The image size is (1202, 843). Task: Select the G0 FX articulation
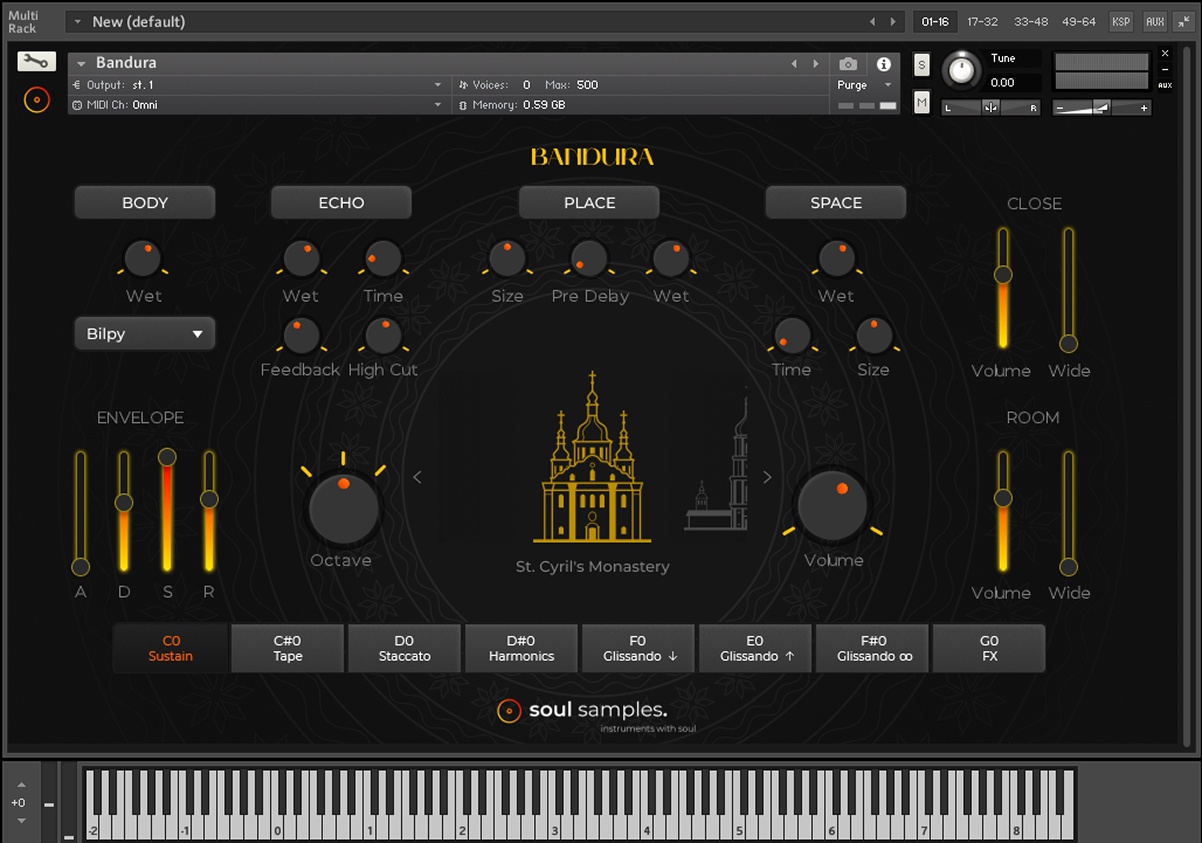click(989, 649)
